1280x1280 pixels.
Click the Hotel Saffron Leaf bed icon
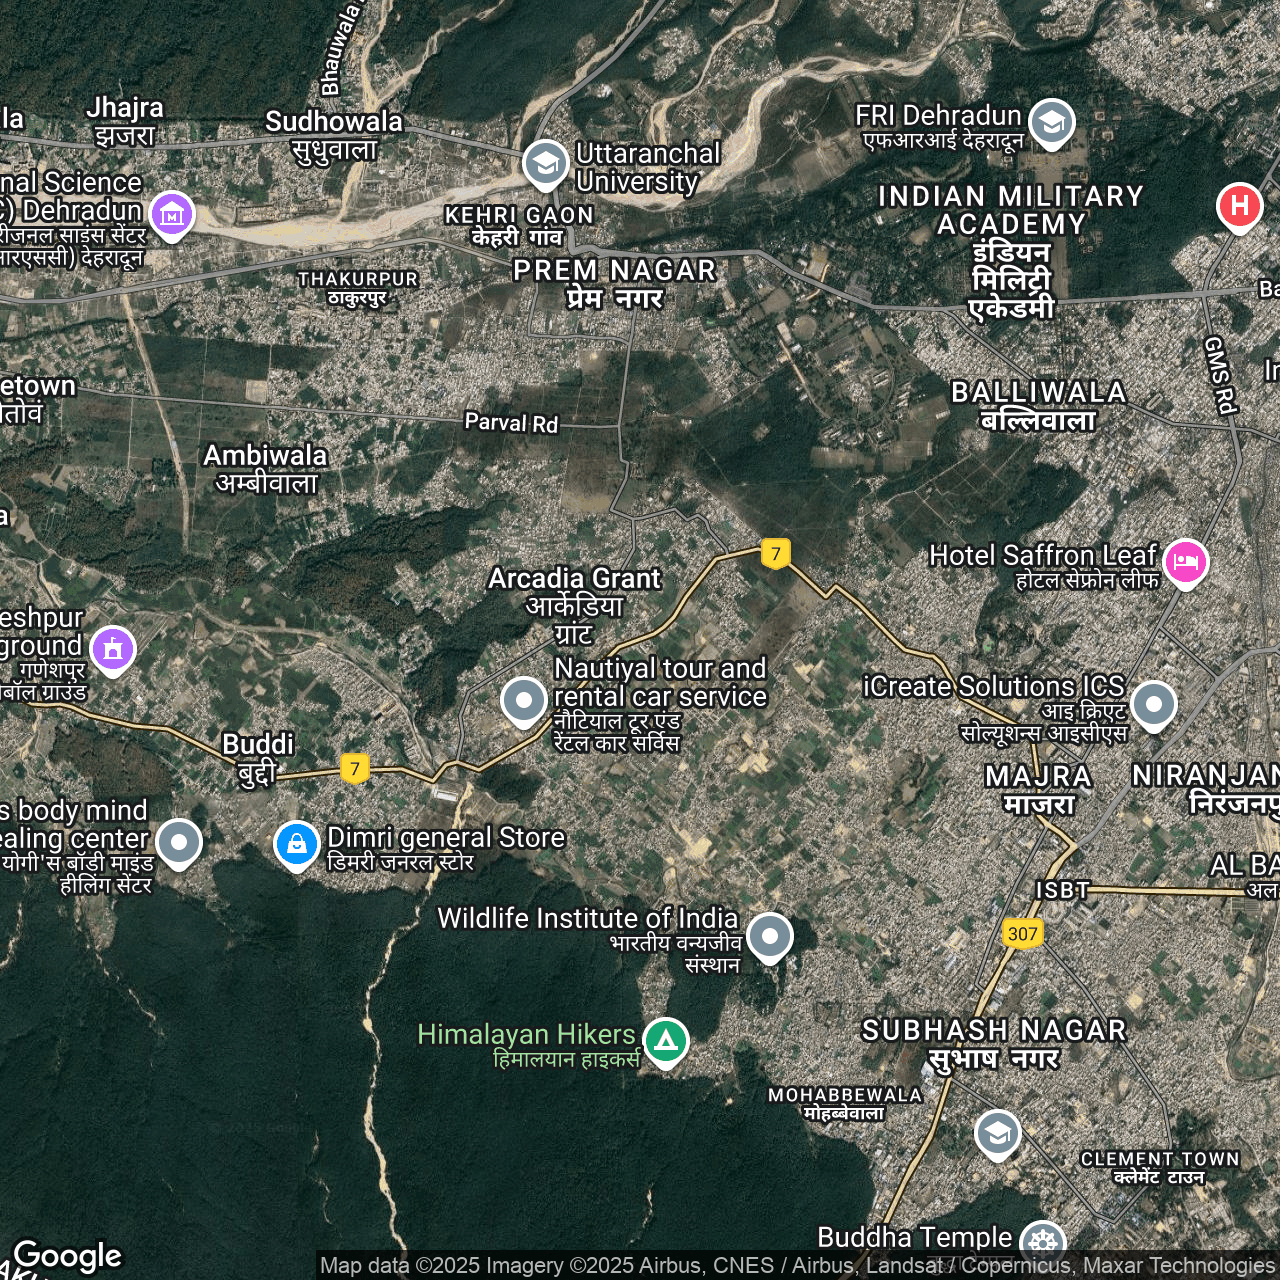[1185, 562]
